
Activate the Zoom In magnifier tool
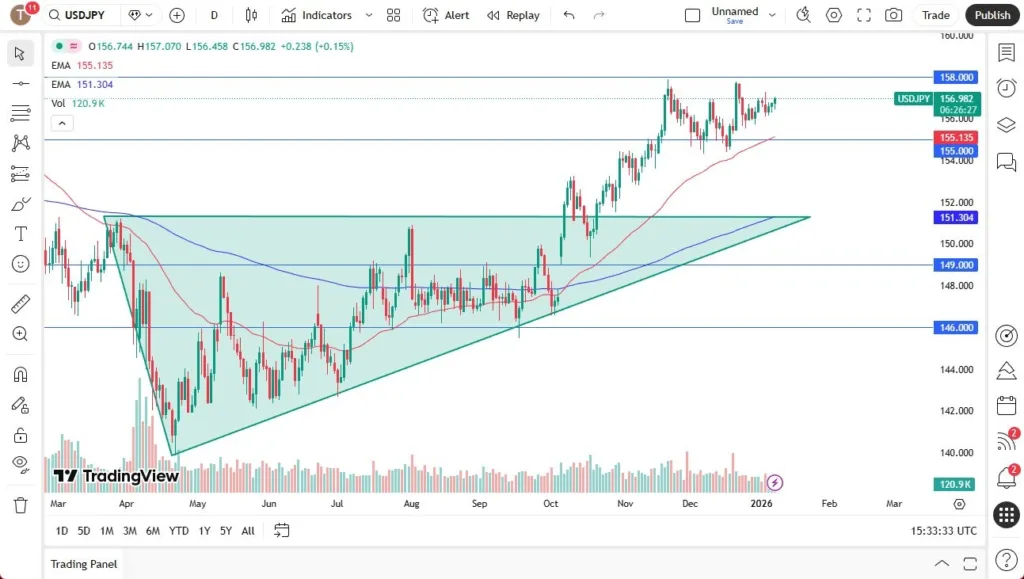[x=20, y=334]
